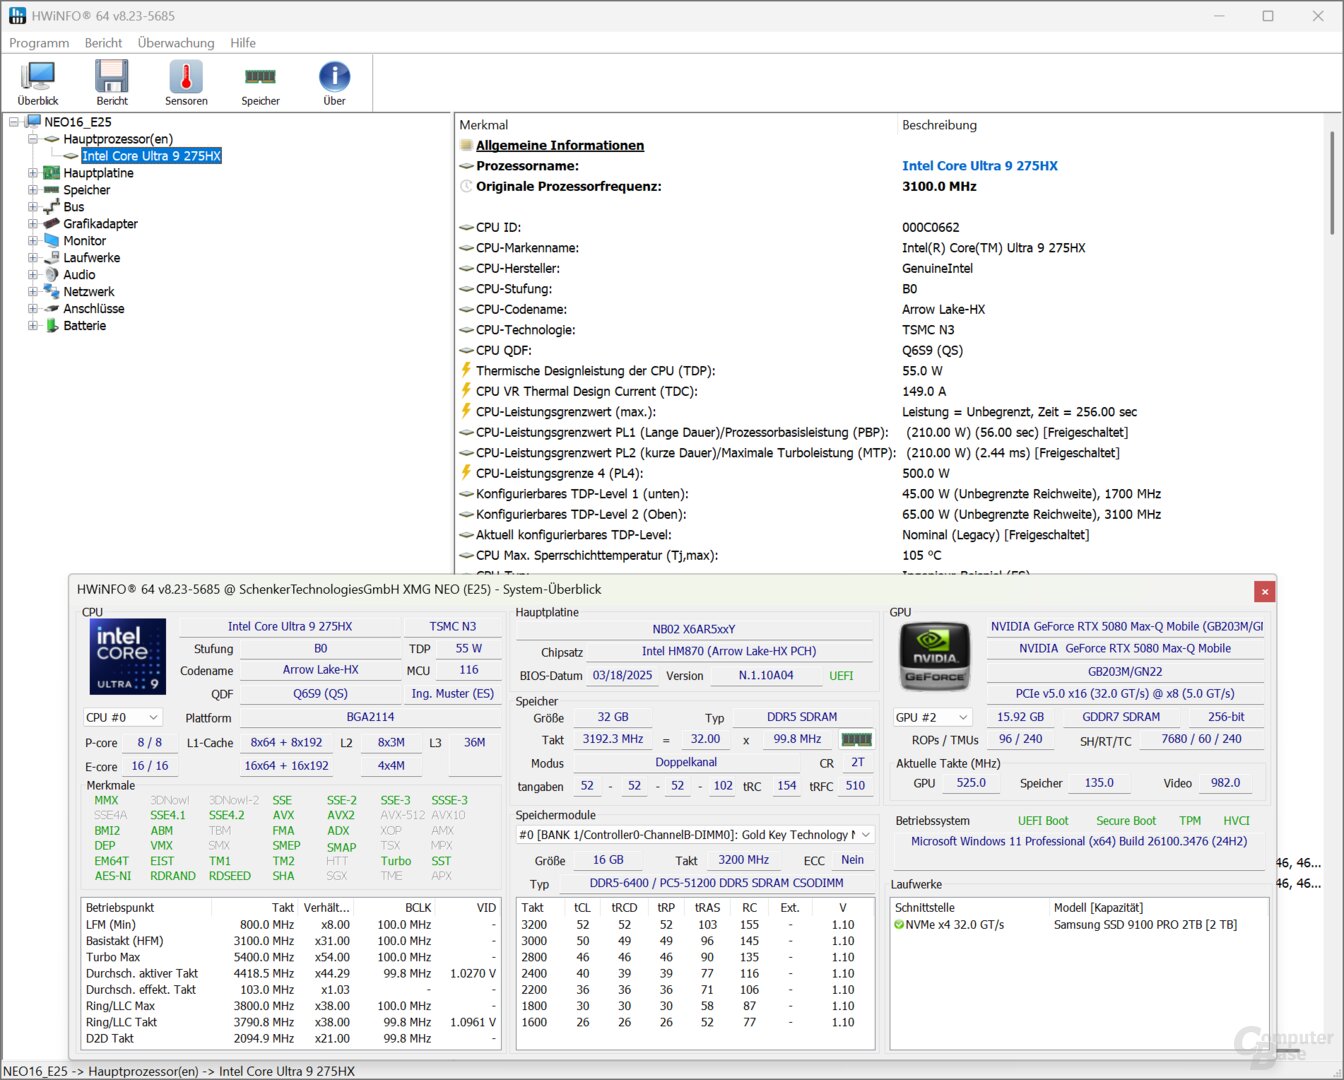Screen dimensions: 1344x1080
Task: Open the CPU #0 dropdown
Action: [x=122, y=717]
